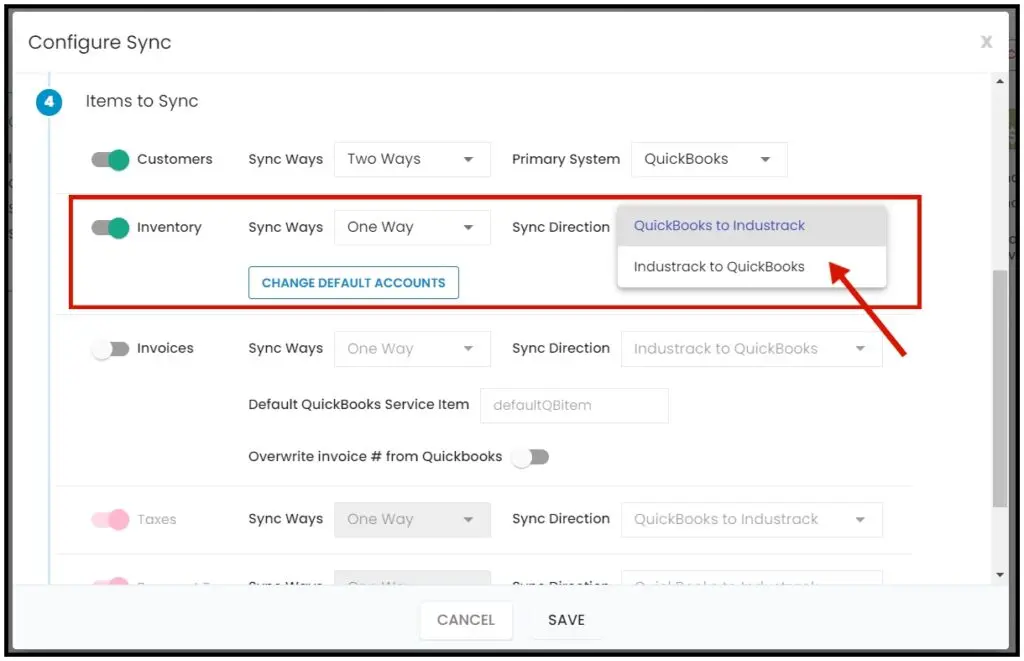The image size is (1024, 661).
Task: Click the CHANGE DEFAULT ACCOUNTS button
Action: pos(353,283)
